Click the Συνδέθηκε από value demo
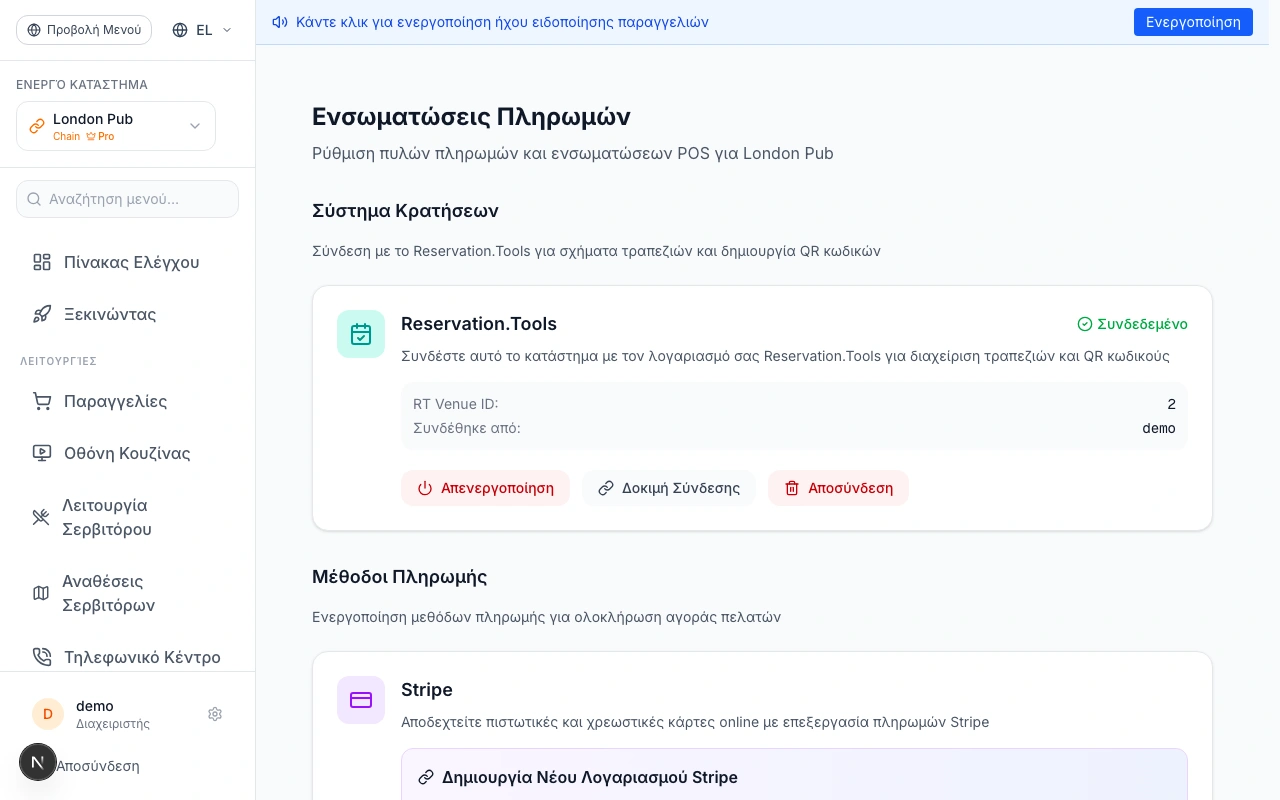Screen dimensions: 1280x800 click(x=1159, y=428)
